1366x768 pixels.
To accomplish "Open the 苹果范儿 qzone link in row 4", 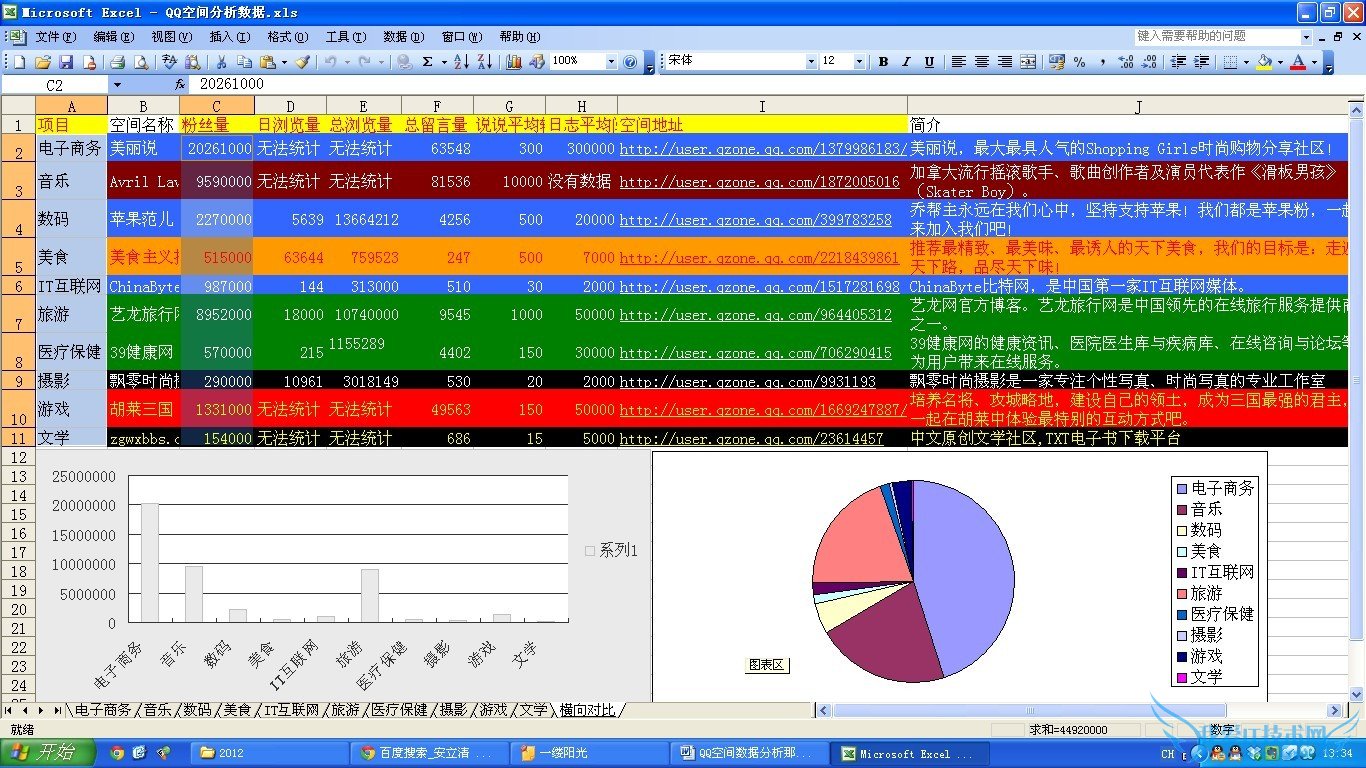I will [755, 220].
